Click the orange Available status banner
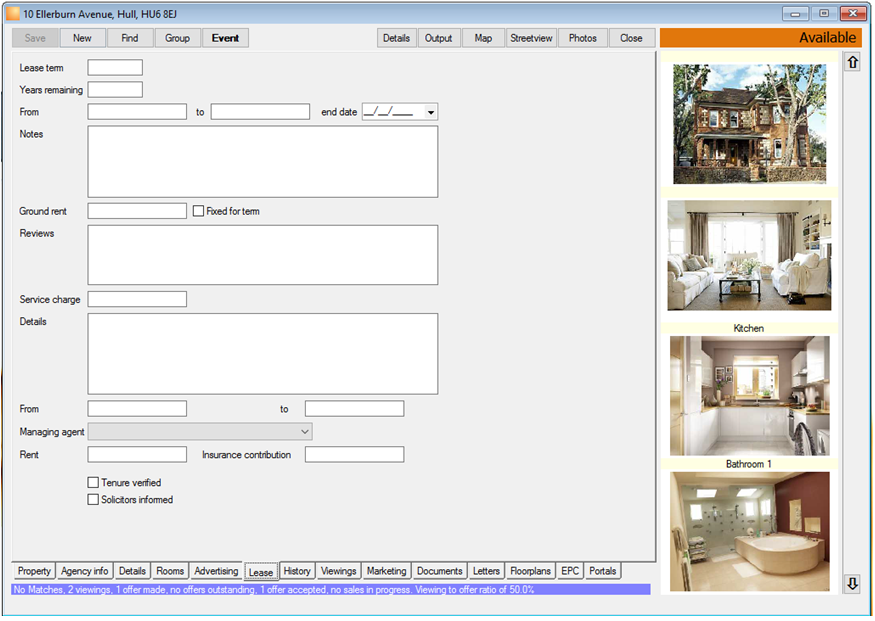 tap(761, 38)
